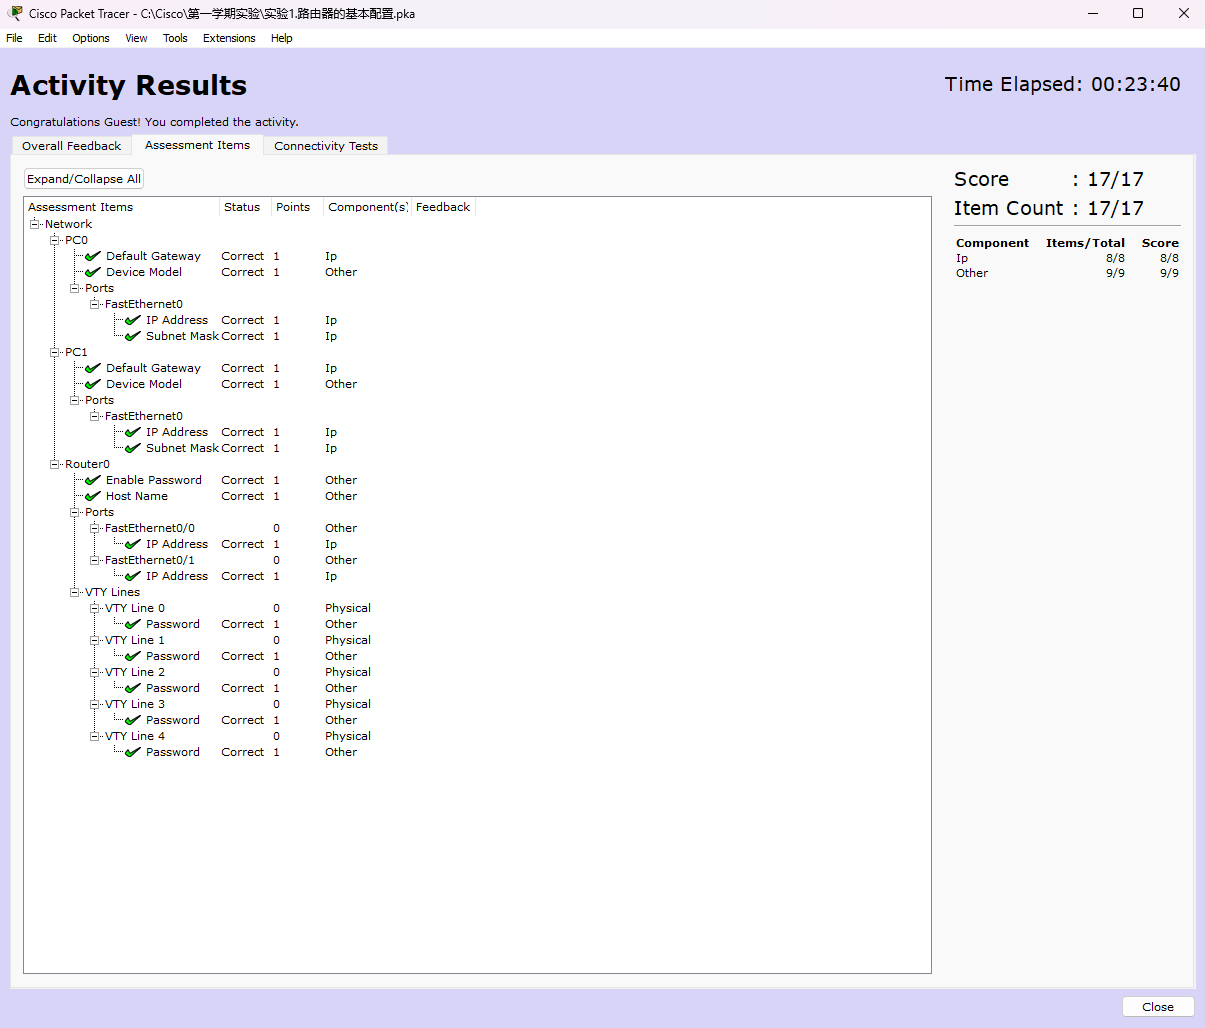Screen dimensions: 1205x1028
Task: Collapse the PC0 tree node
Action: pyautogui.click(x=55, y=240)
